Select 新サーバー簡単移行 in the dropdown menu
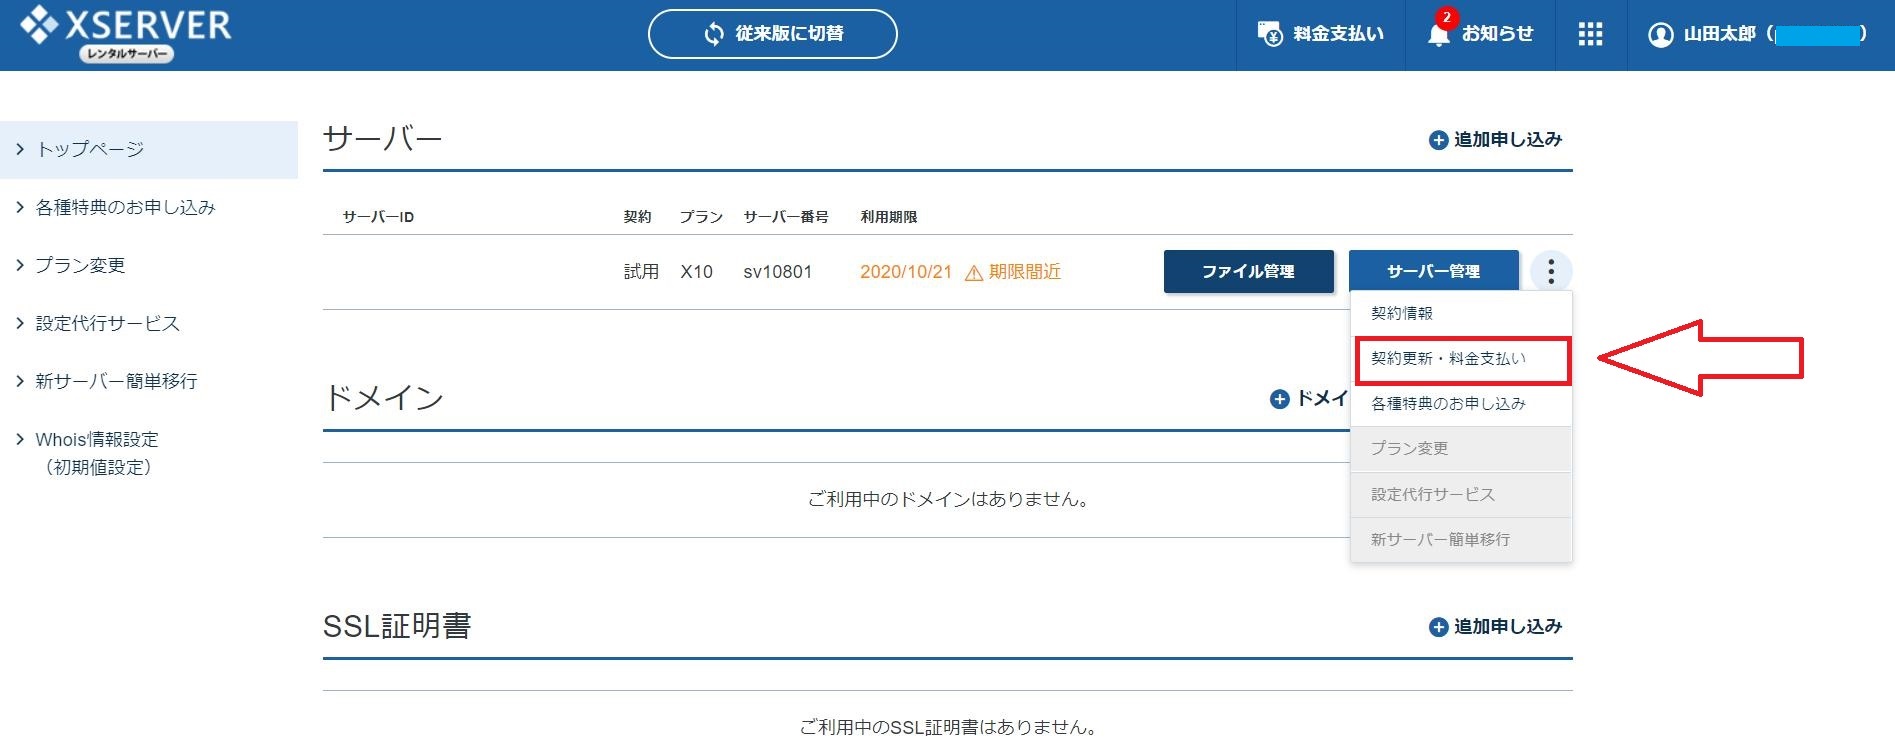 click(1461, 540)
